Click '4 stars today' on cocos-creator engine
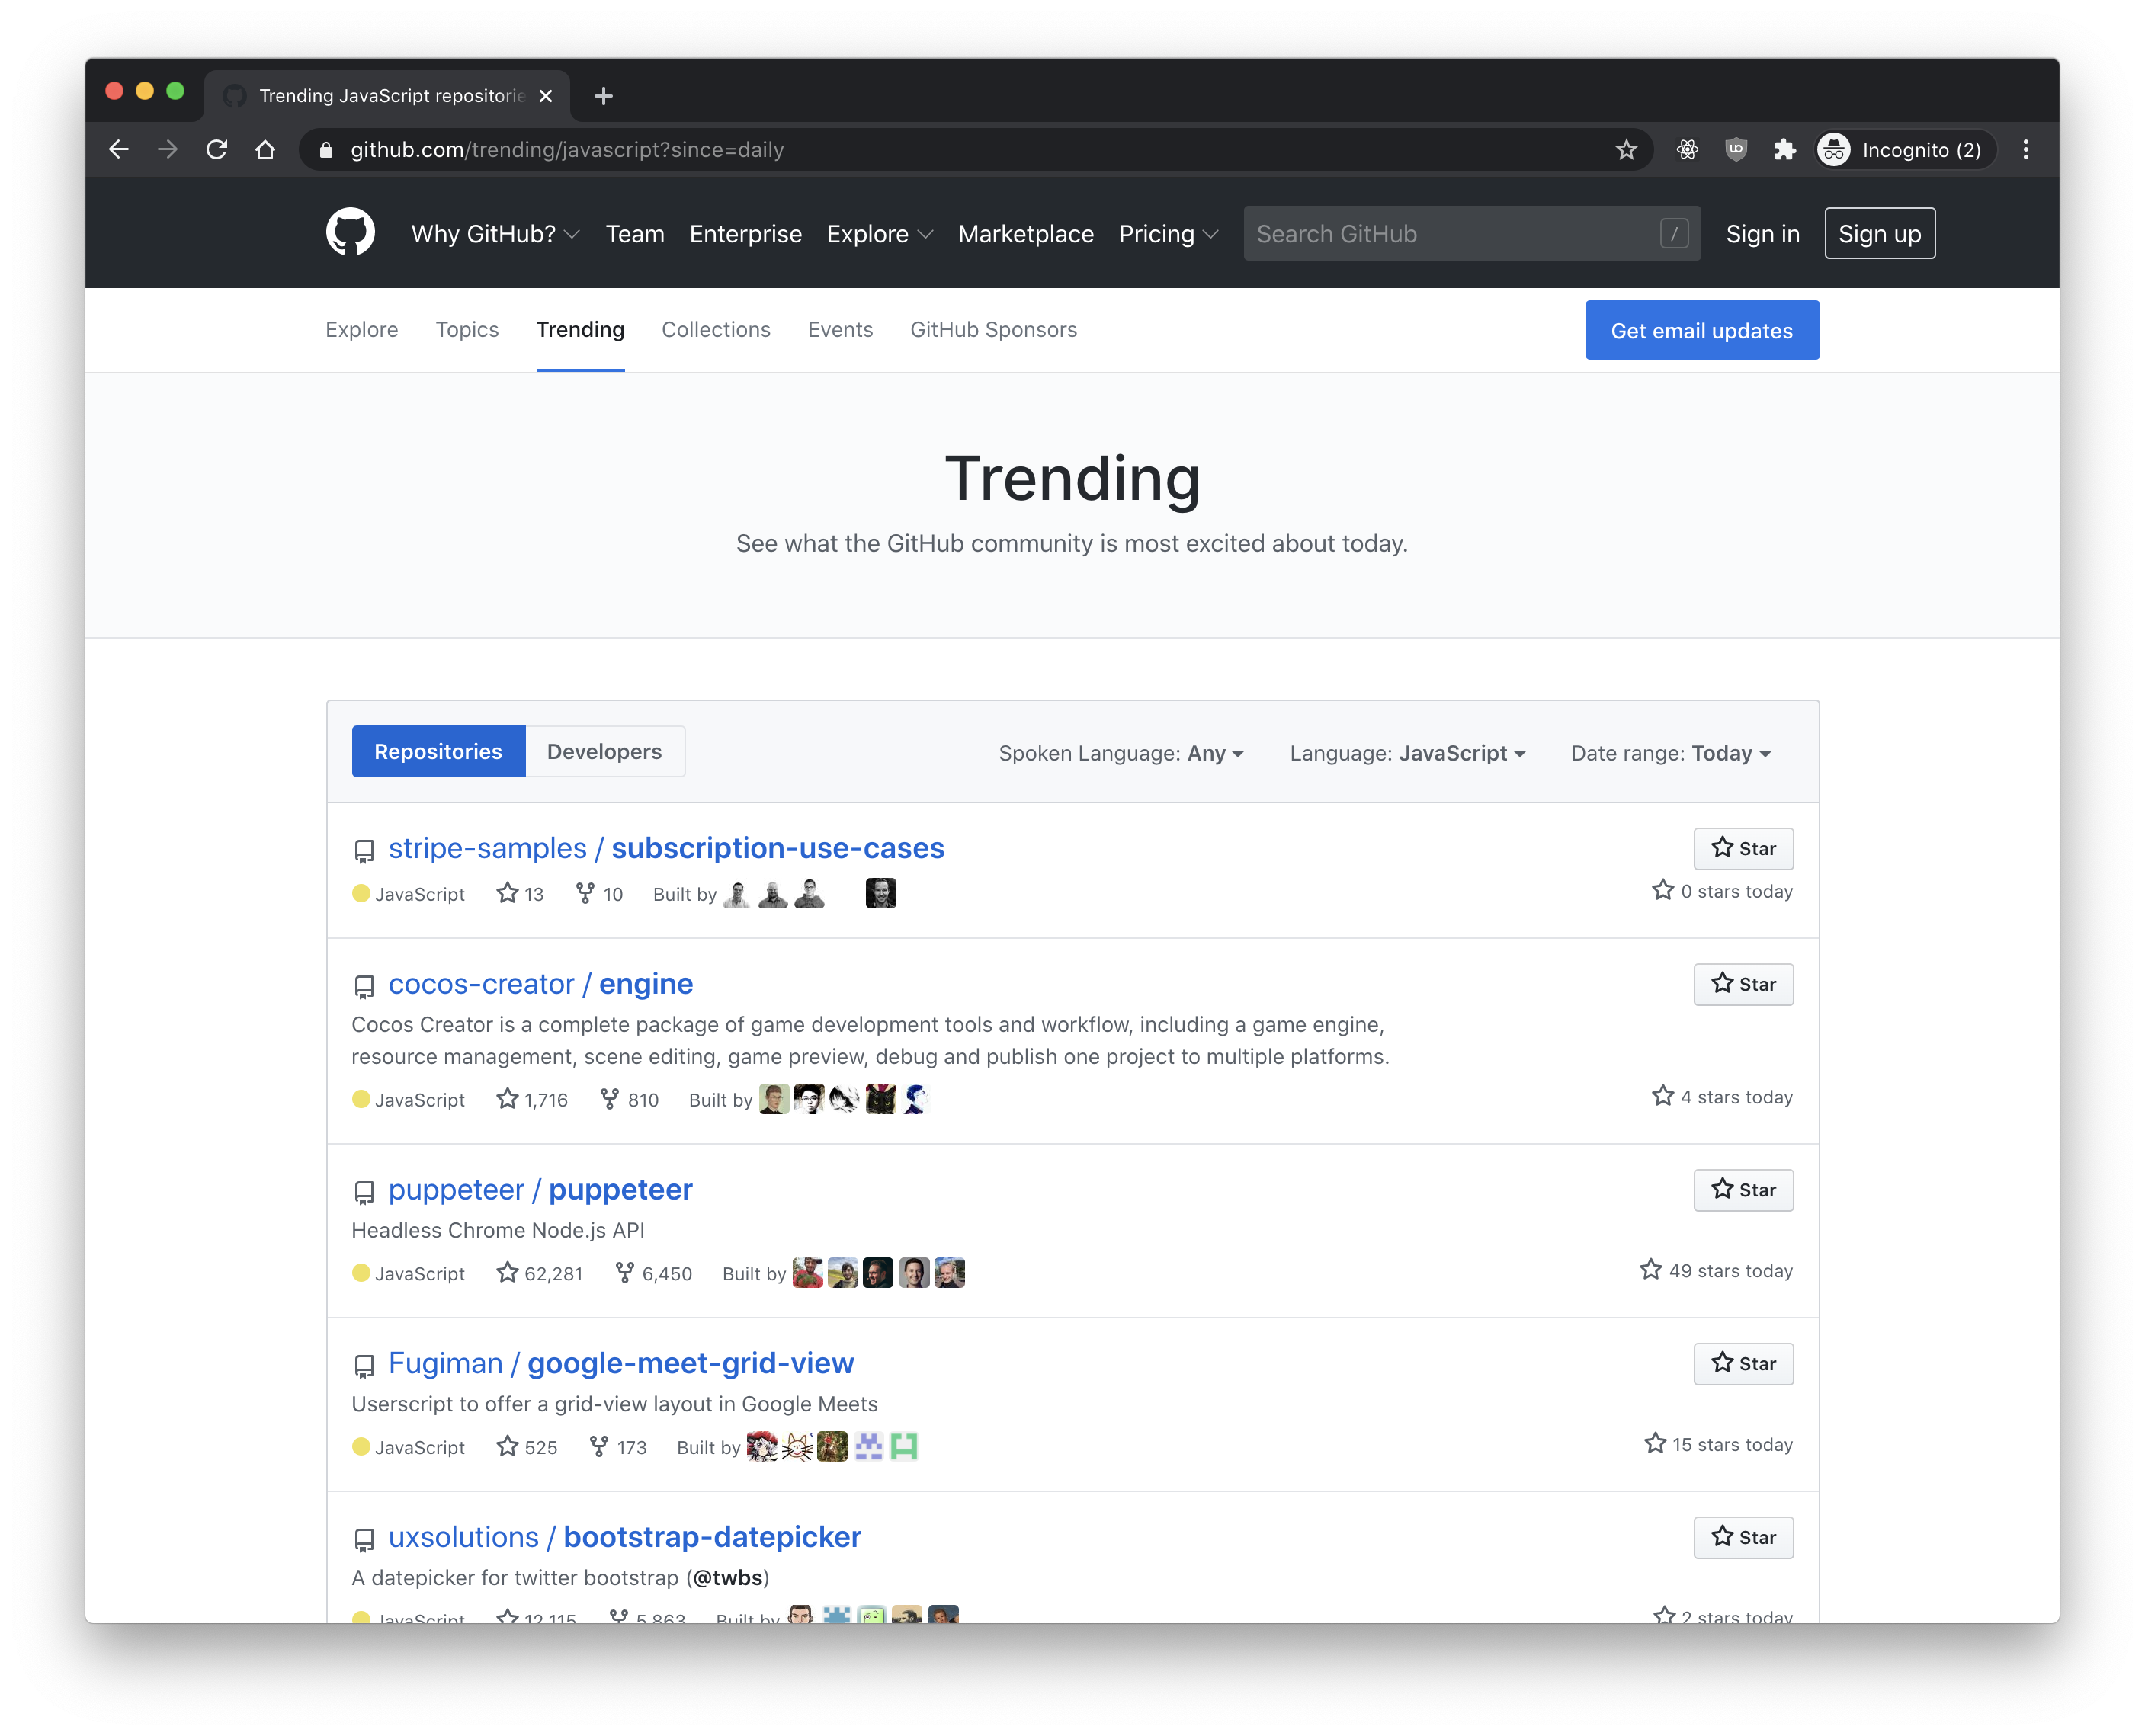2145x1736 pixels. [1722, 1097]
